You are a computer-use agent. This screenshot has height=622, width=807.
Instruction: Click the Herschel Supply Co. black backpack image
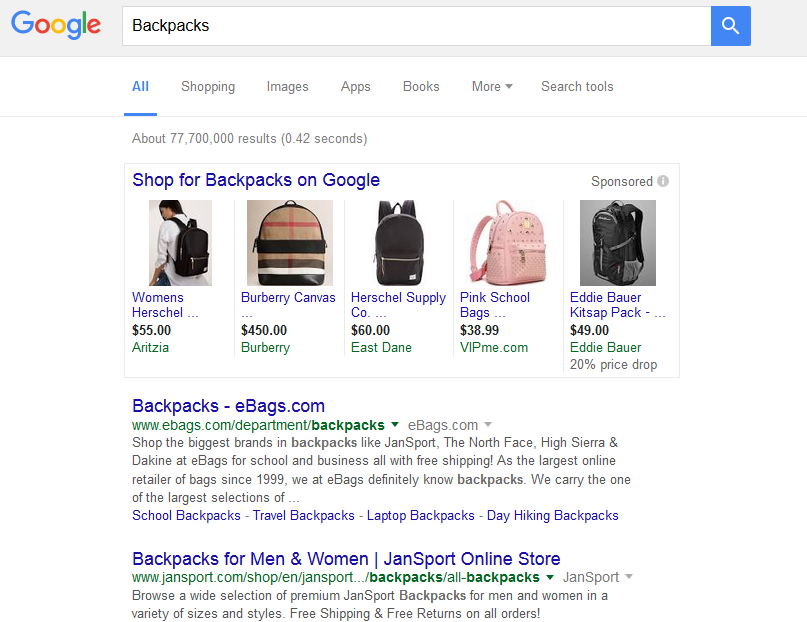(399, 243)
